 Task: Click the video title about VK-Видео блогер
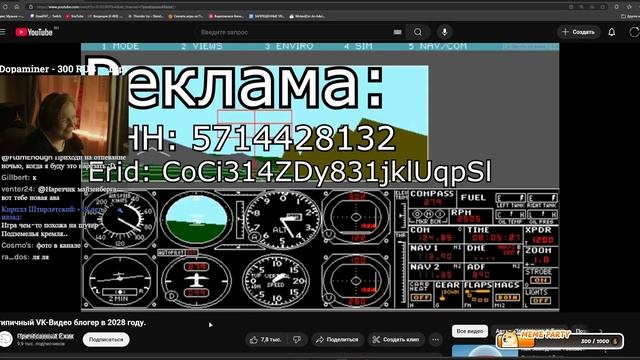pyautogui.click(x=73, y=322)
